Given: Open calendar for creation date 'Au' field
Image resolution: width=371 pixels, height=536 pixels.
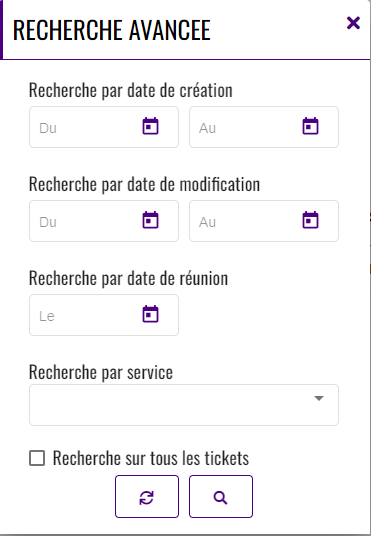Looking at the screenshot, I should coord(310,126).
